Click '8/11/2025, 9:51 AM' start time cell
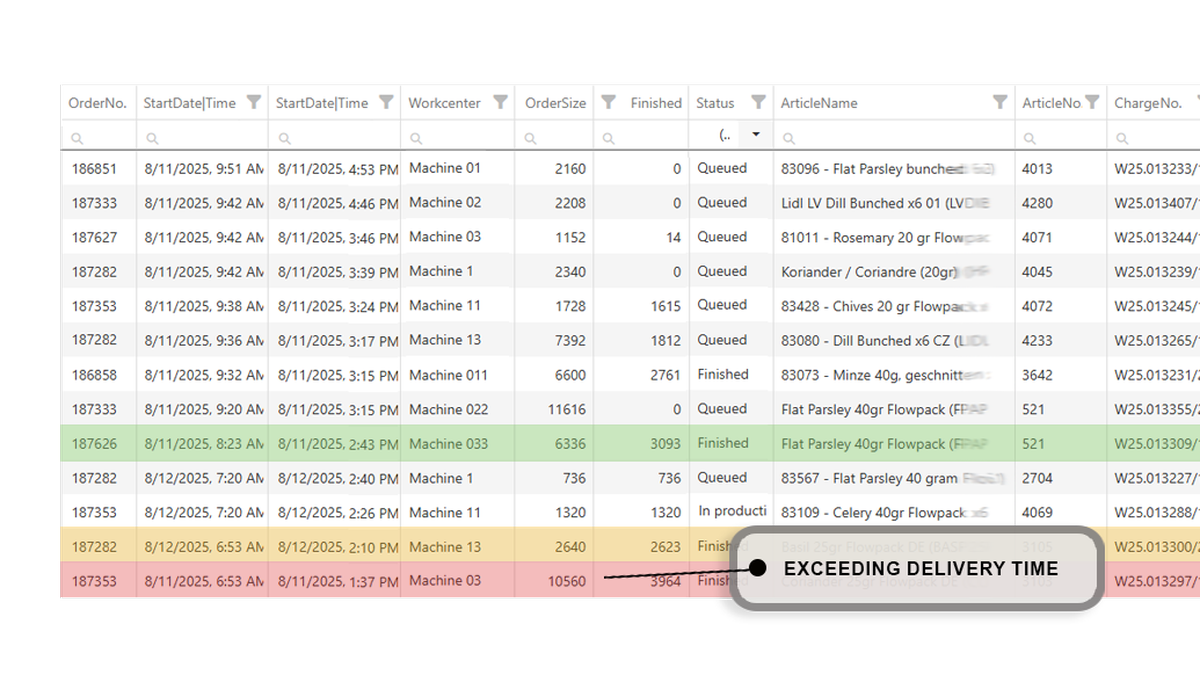This screenshot has height=675, width=1200. pos(202,168)
